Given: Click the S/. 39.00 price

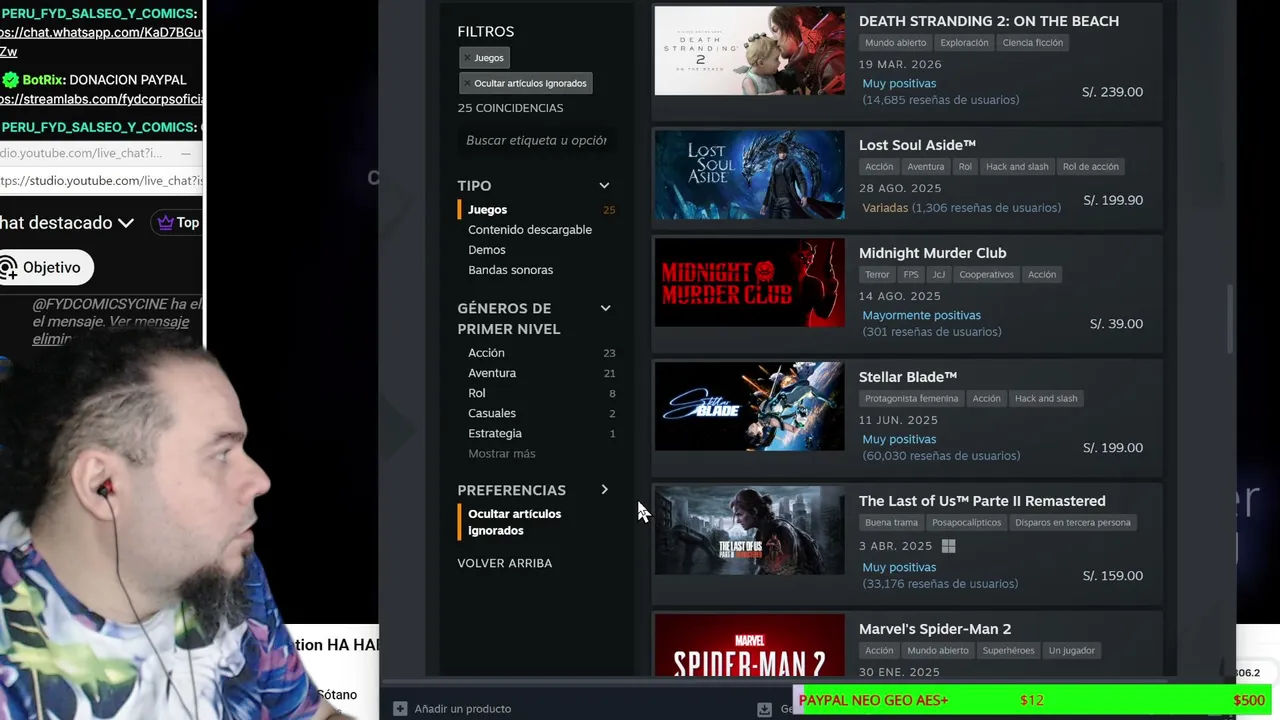Looking at the screenshot, I should click(x=1116, y=324).
